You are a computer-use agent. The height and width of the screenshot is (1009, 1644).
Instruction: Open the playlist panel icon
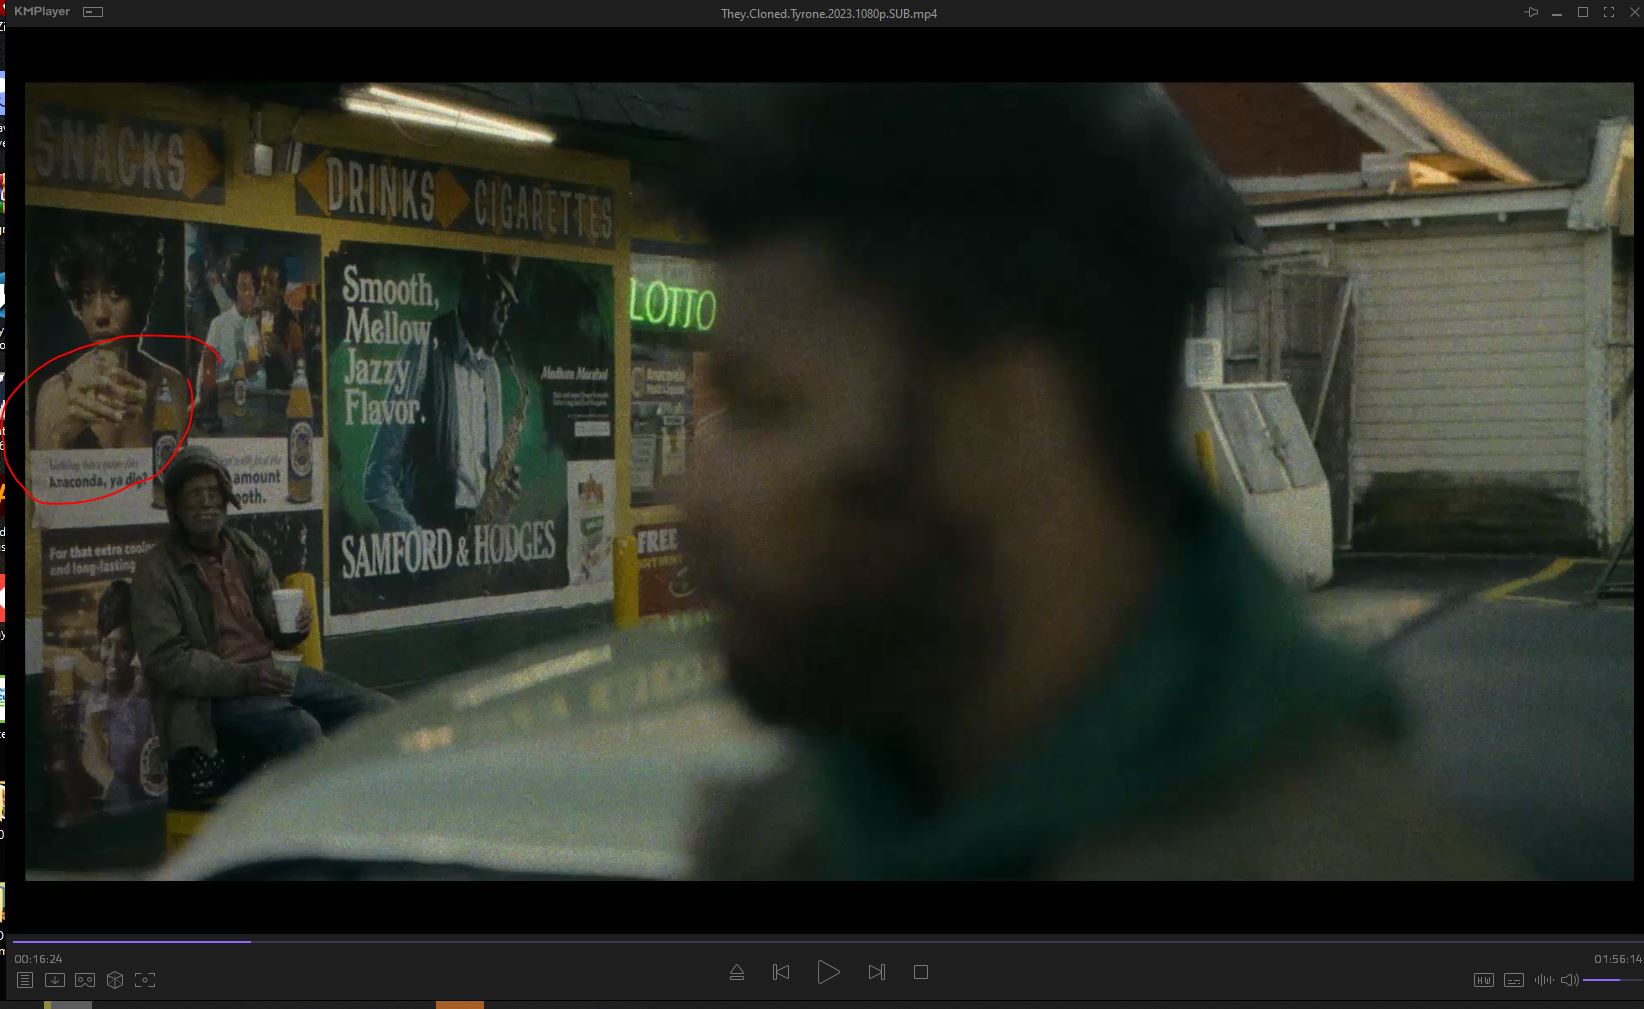click(25, 980)
